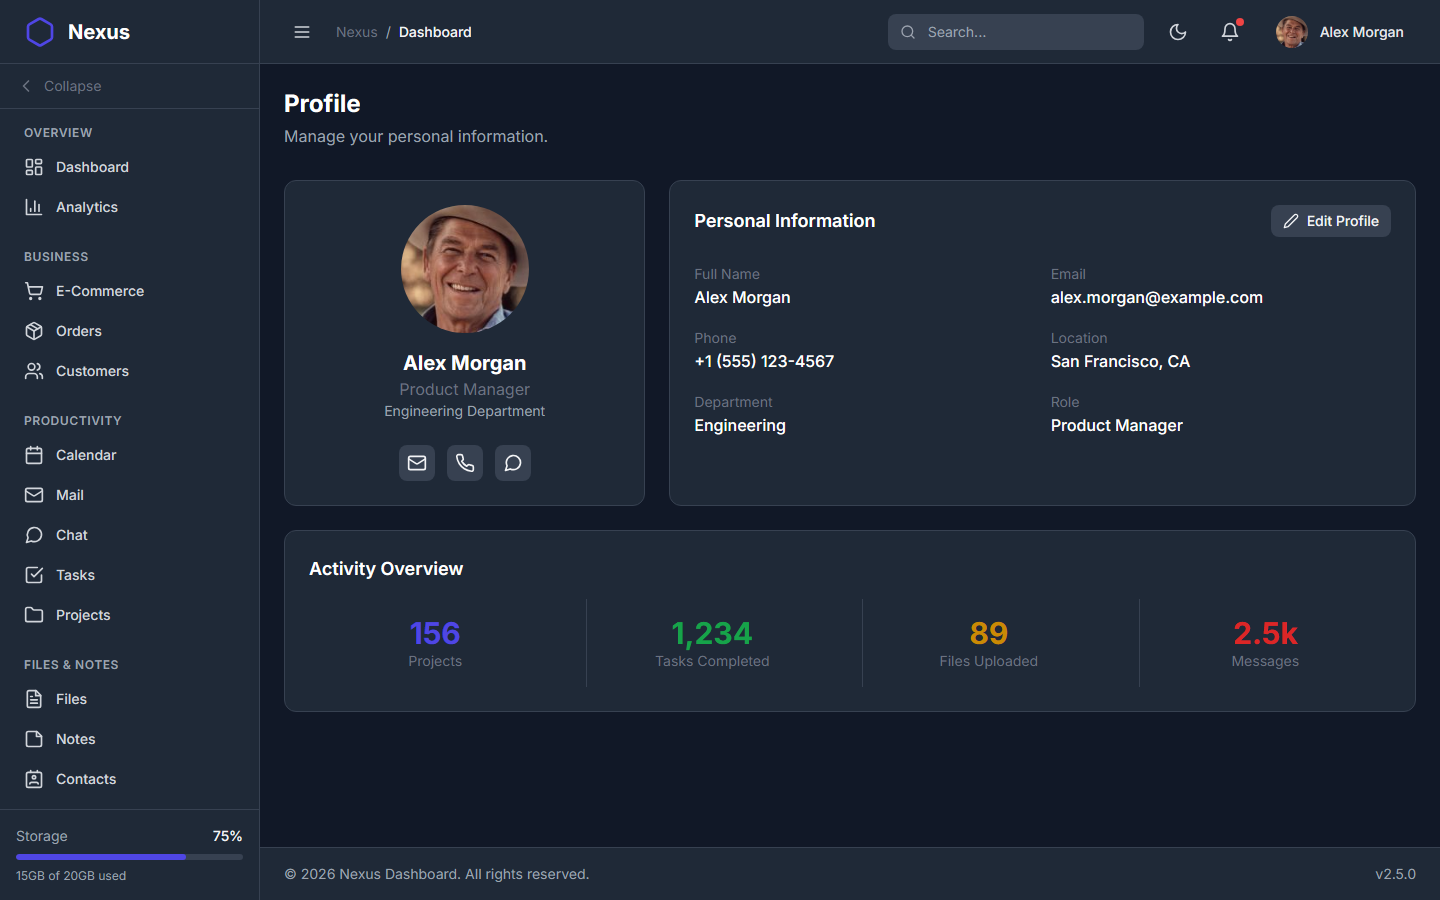
Task: Open the Calendar menu item
Action: (130, 455)
